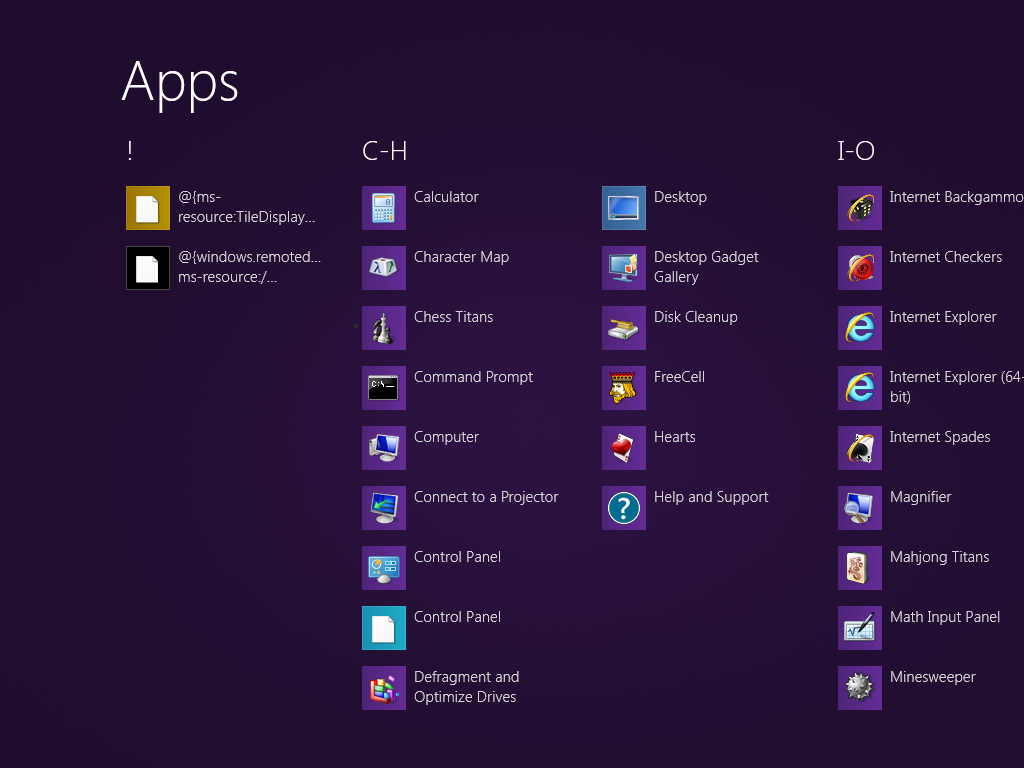This screenshot has width=1024, height=768.
Task: Open the Desktop tile icon
Action: [624, 208]
